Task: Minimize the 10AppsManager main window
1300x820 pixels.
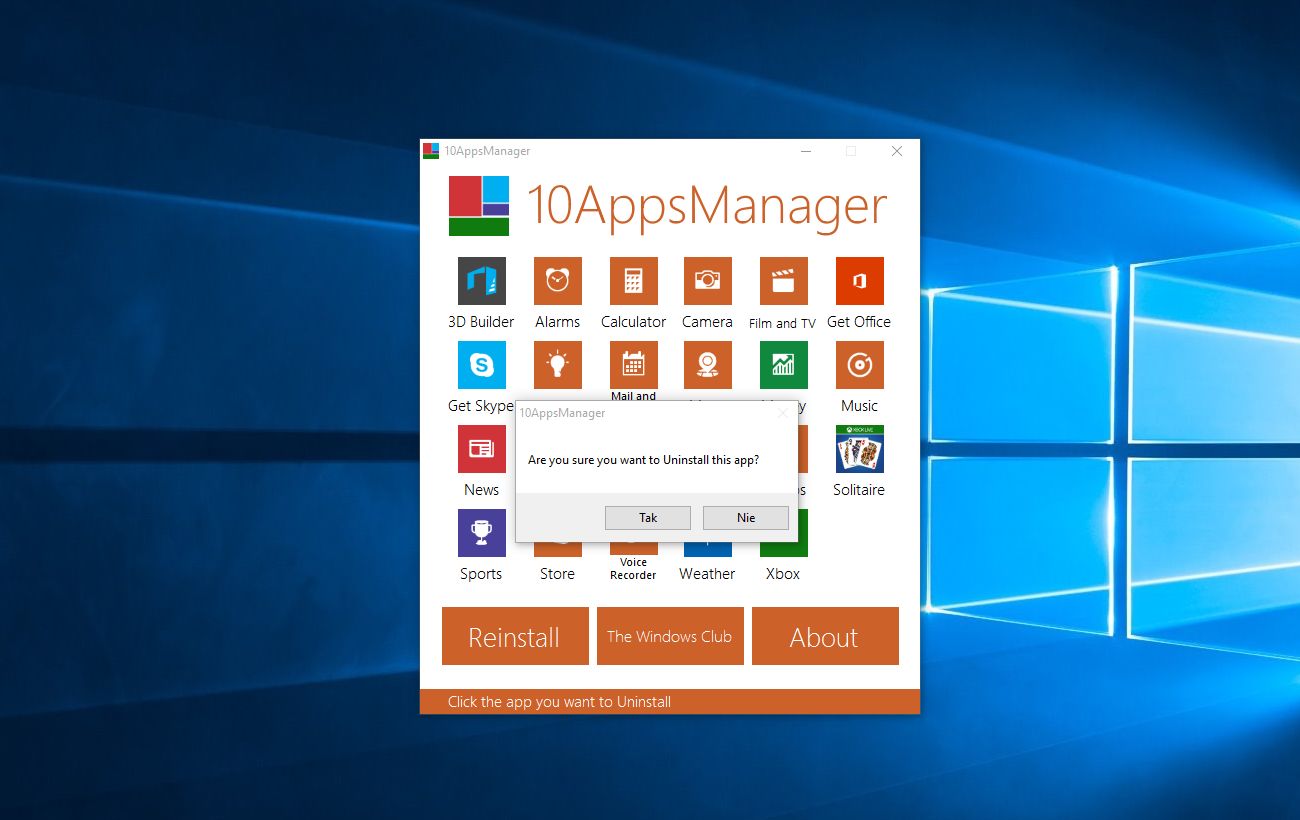Action: click(x=805, y=151)
